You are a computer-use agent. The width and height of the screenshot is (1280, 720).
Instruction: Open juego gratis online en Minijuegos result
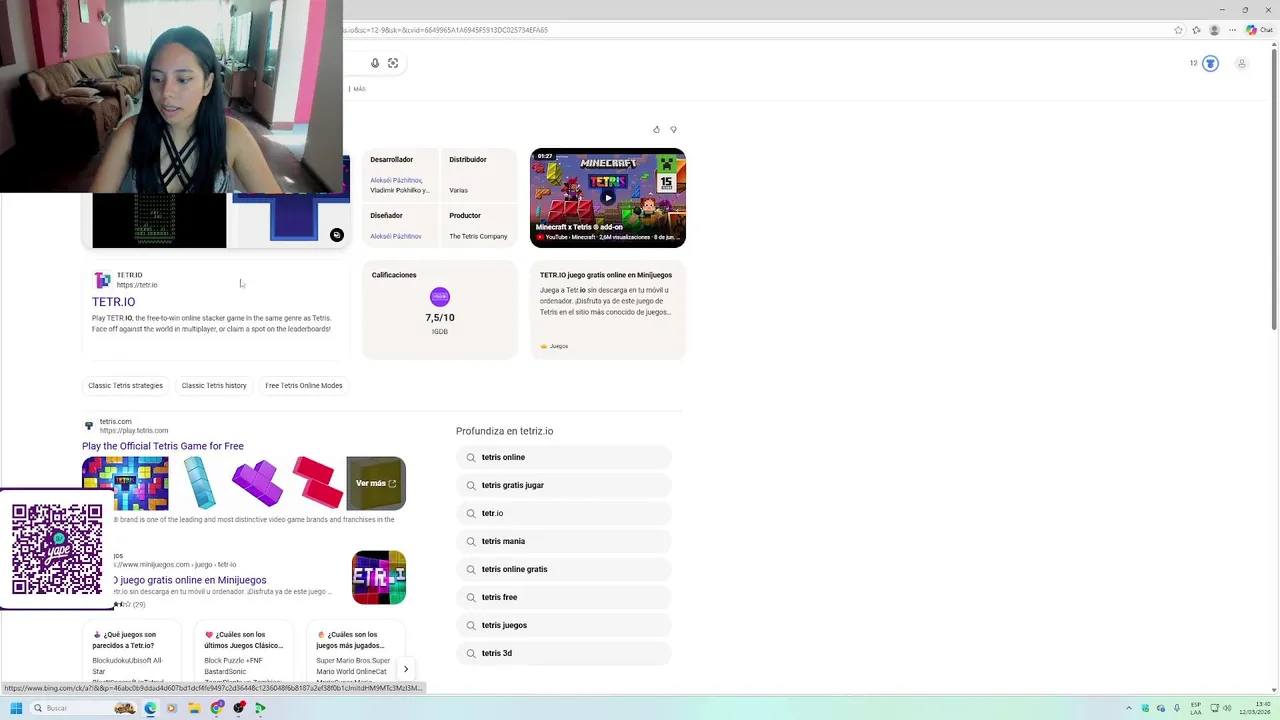point(190,580)
